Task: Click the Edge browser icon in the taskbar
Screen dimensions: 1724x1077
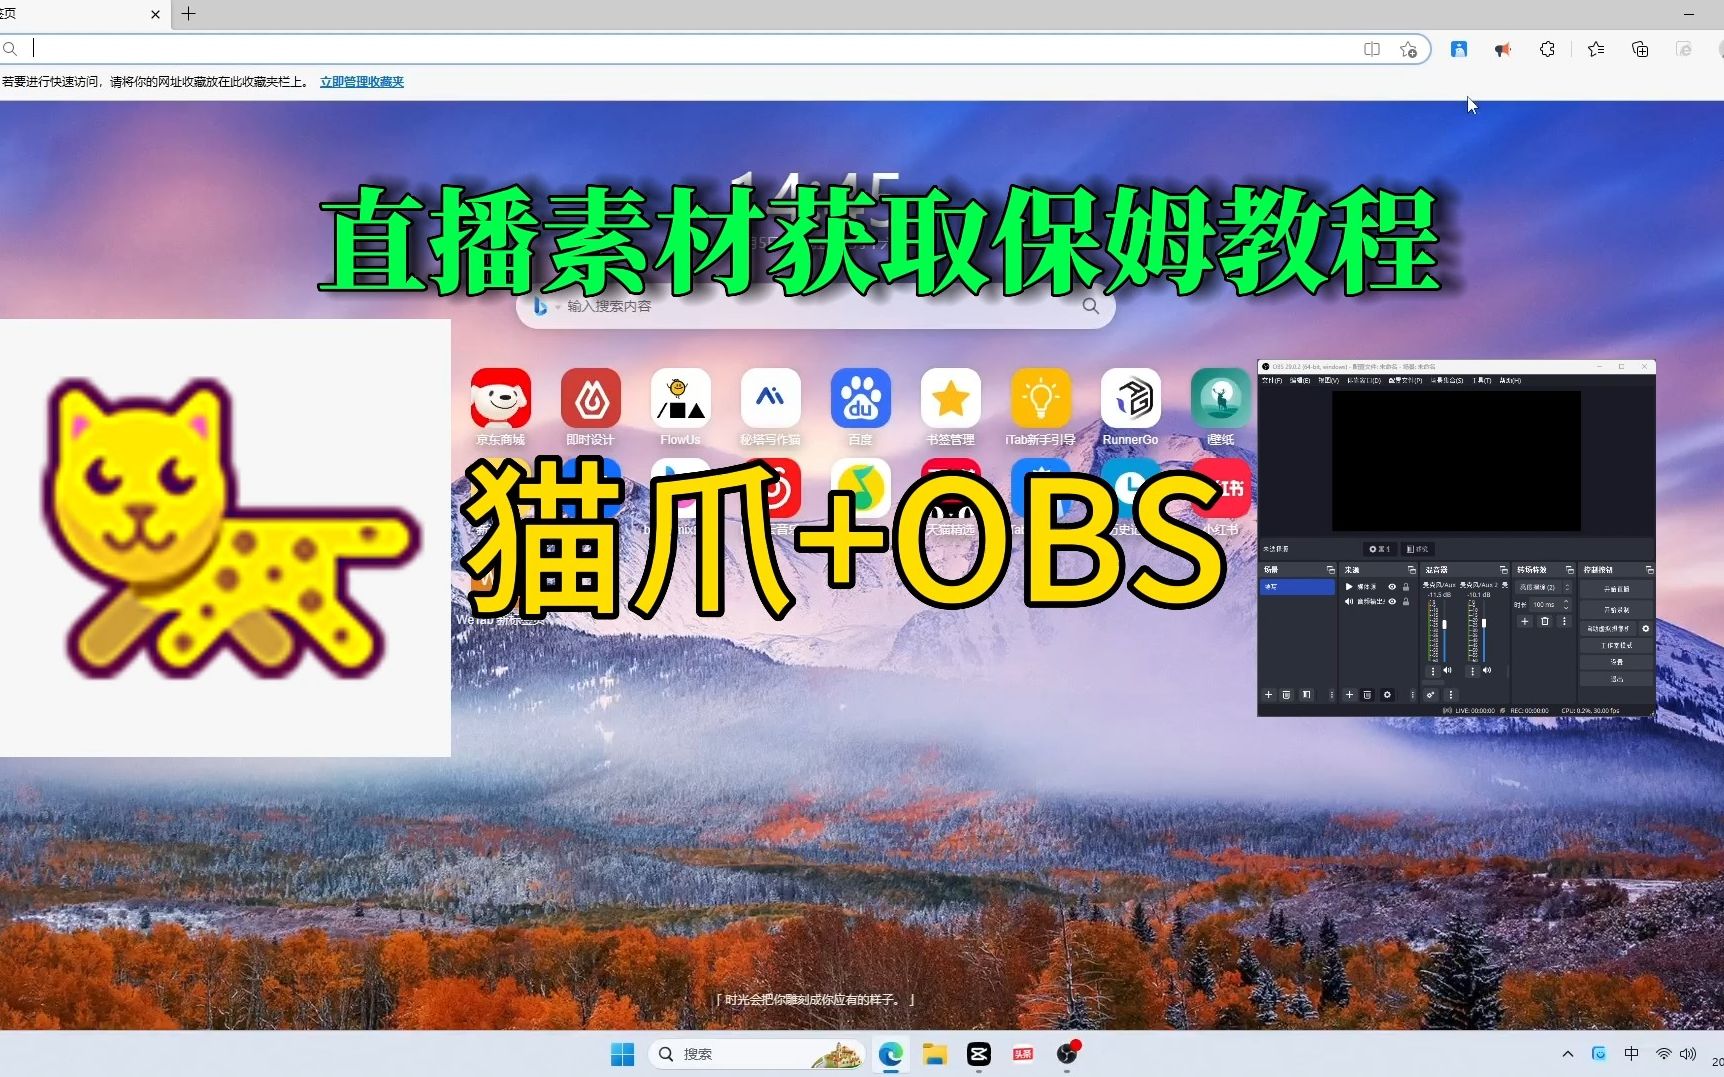Action: click(890, 1054)
